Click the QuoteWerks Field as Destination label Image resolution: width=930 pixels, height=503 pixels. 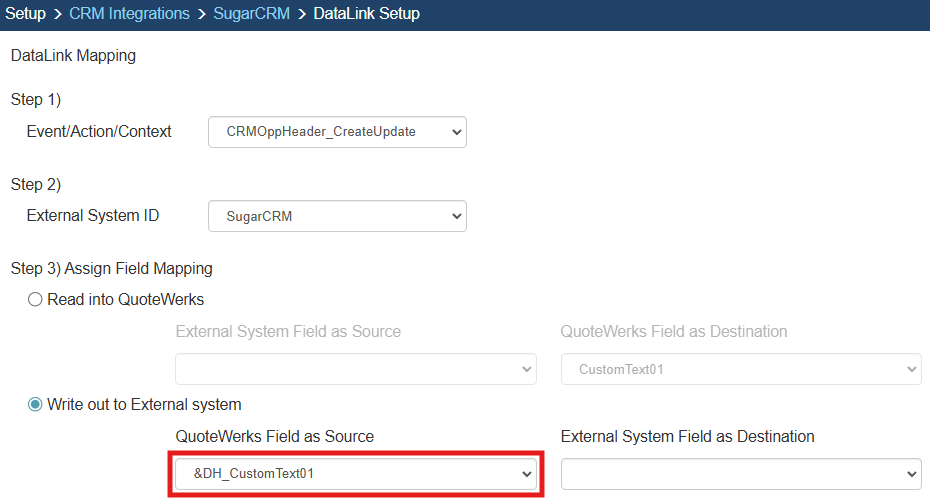point(673,332)
